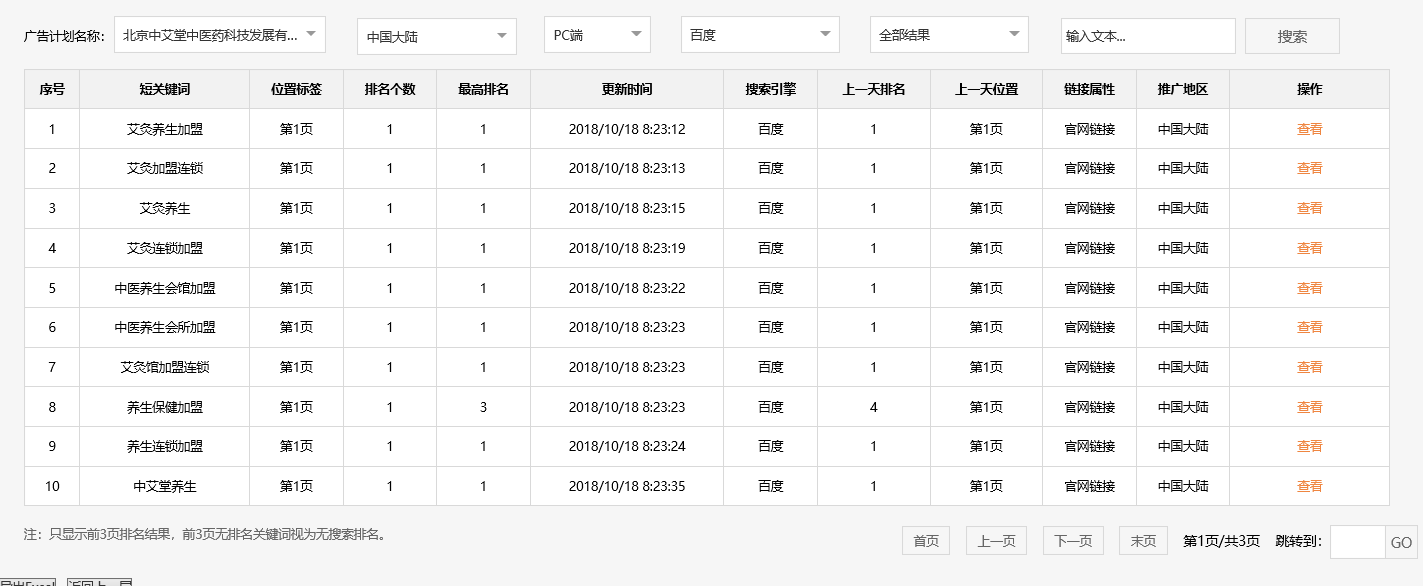The height and width of the screenshot is (586, 1423).
Task: Expand the 百度 search engine dropdown
Action: pyautogui.click(x=759, y=33)
